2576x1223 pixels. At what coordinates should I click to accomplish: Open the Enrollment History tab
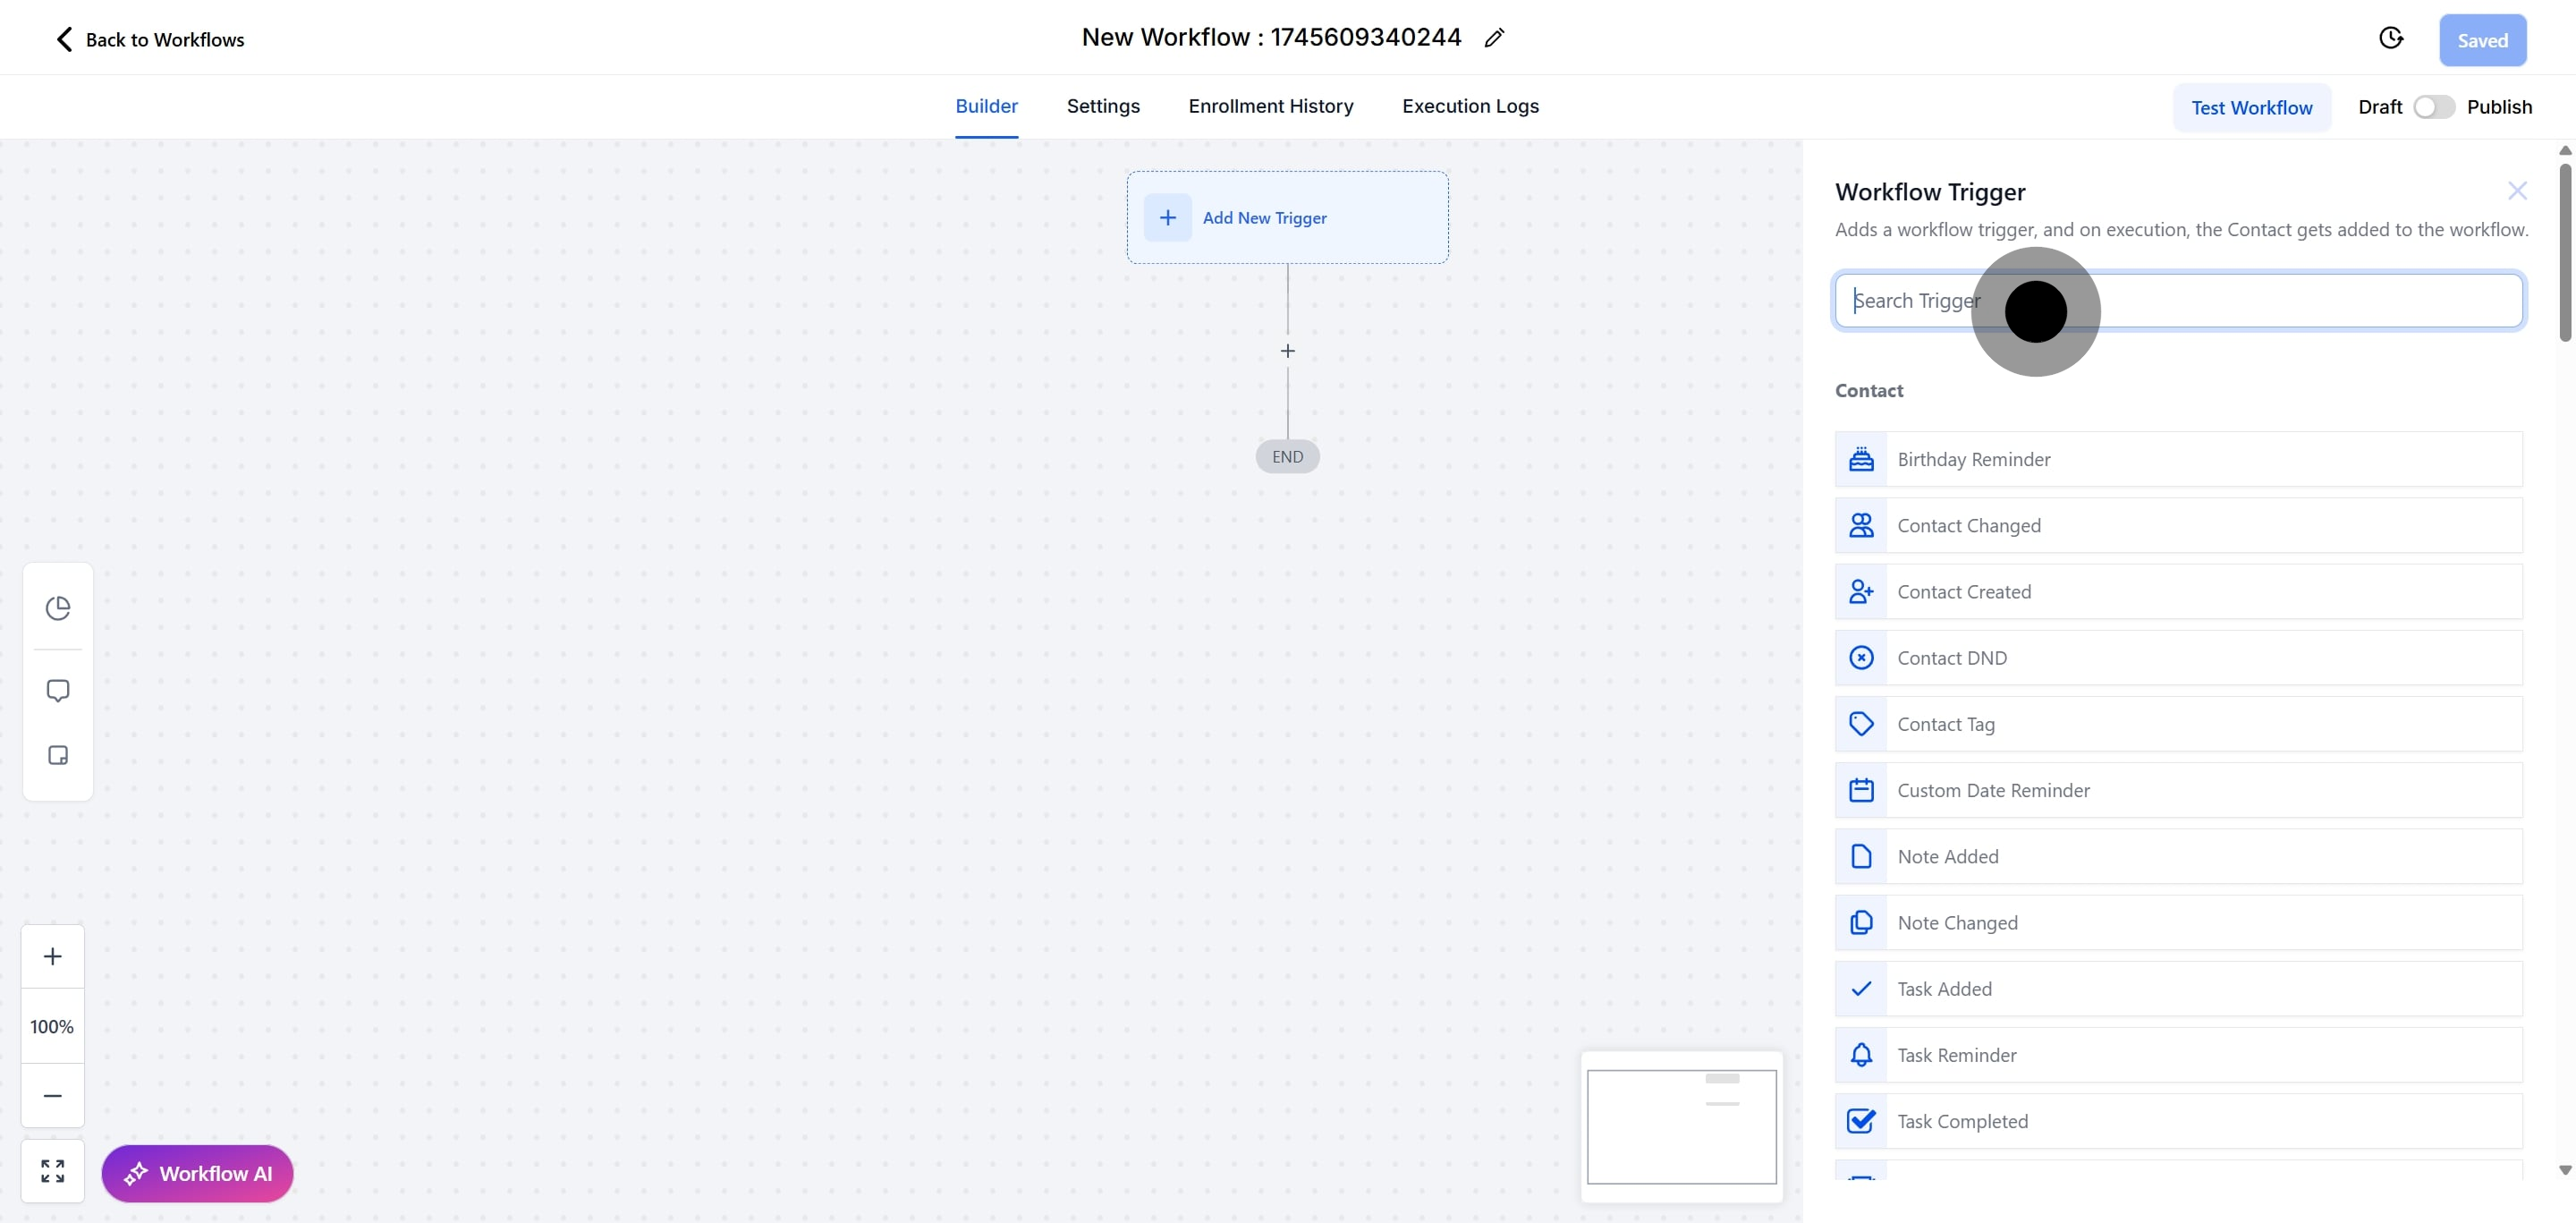point(1270,106)
